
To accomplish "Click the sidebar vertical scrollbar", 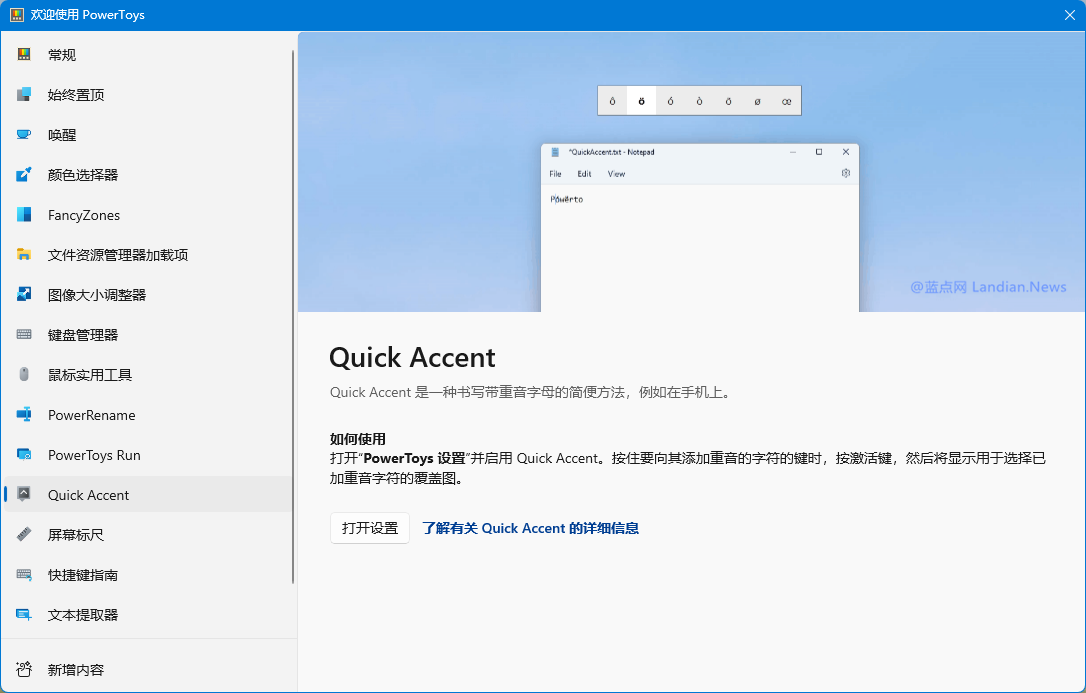I will click(x=293, y=315).
